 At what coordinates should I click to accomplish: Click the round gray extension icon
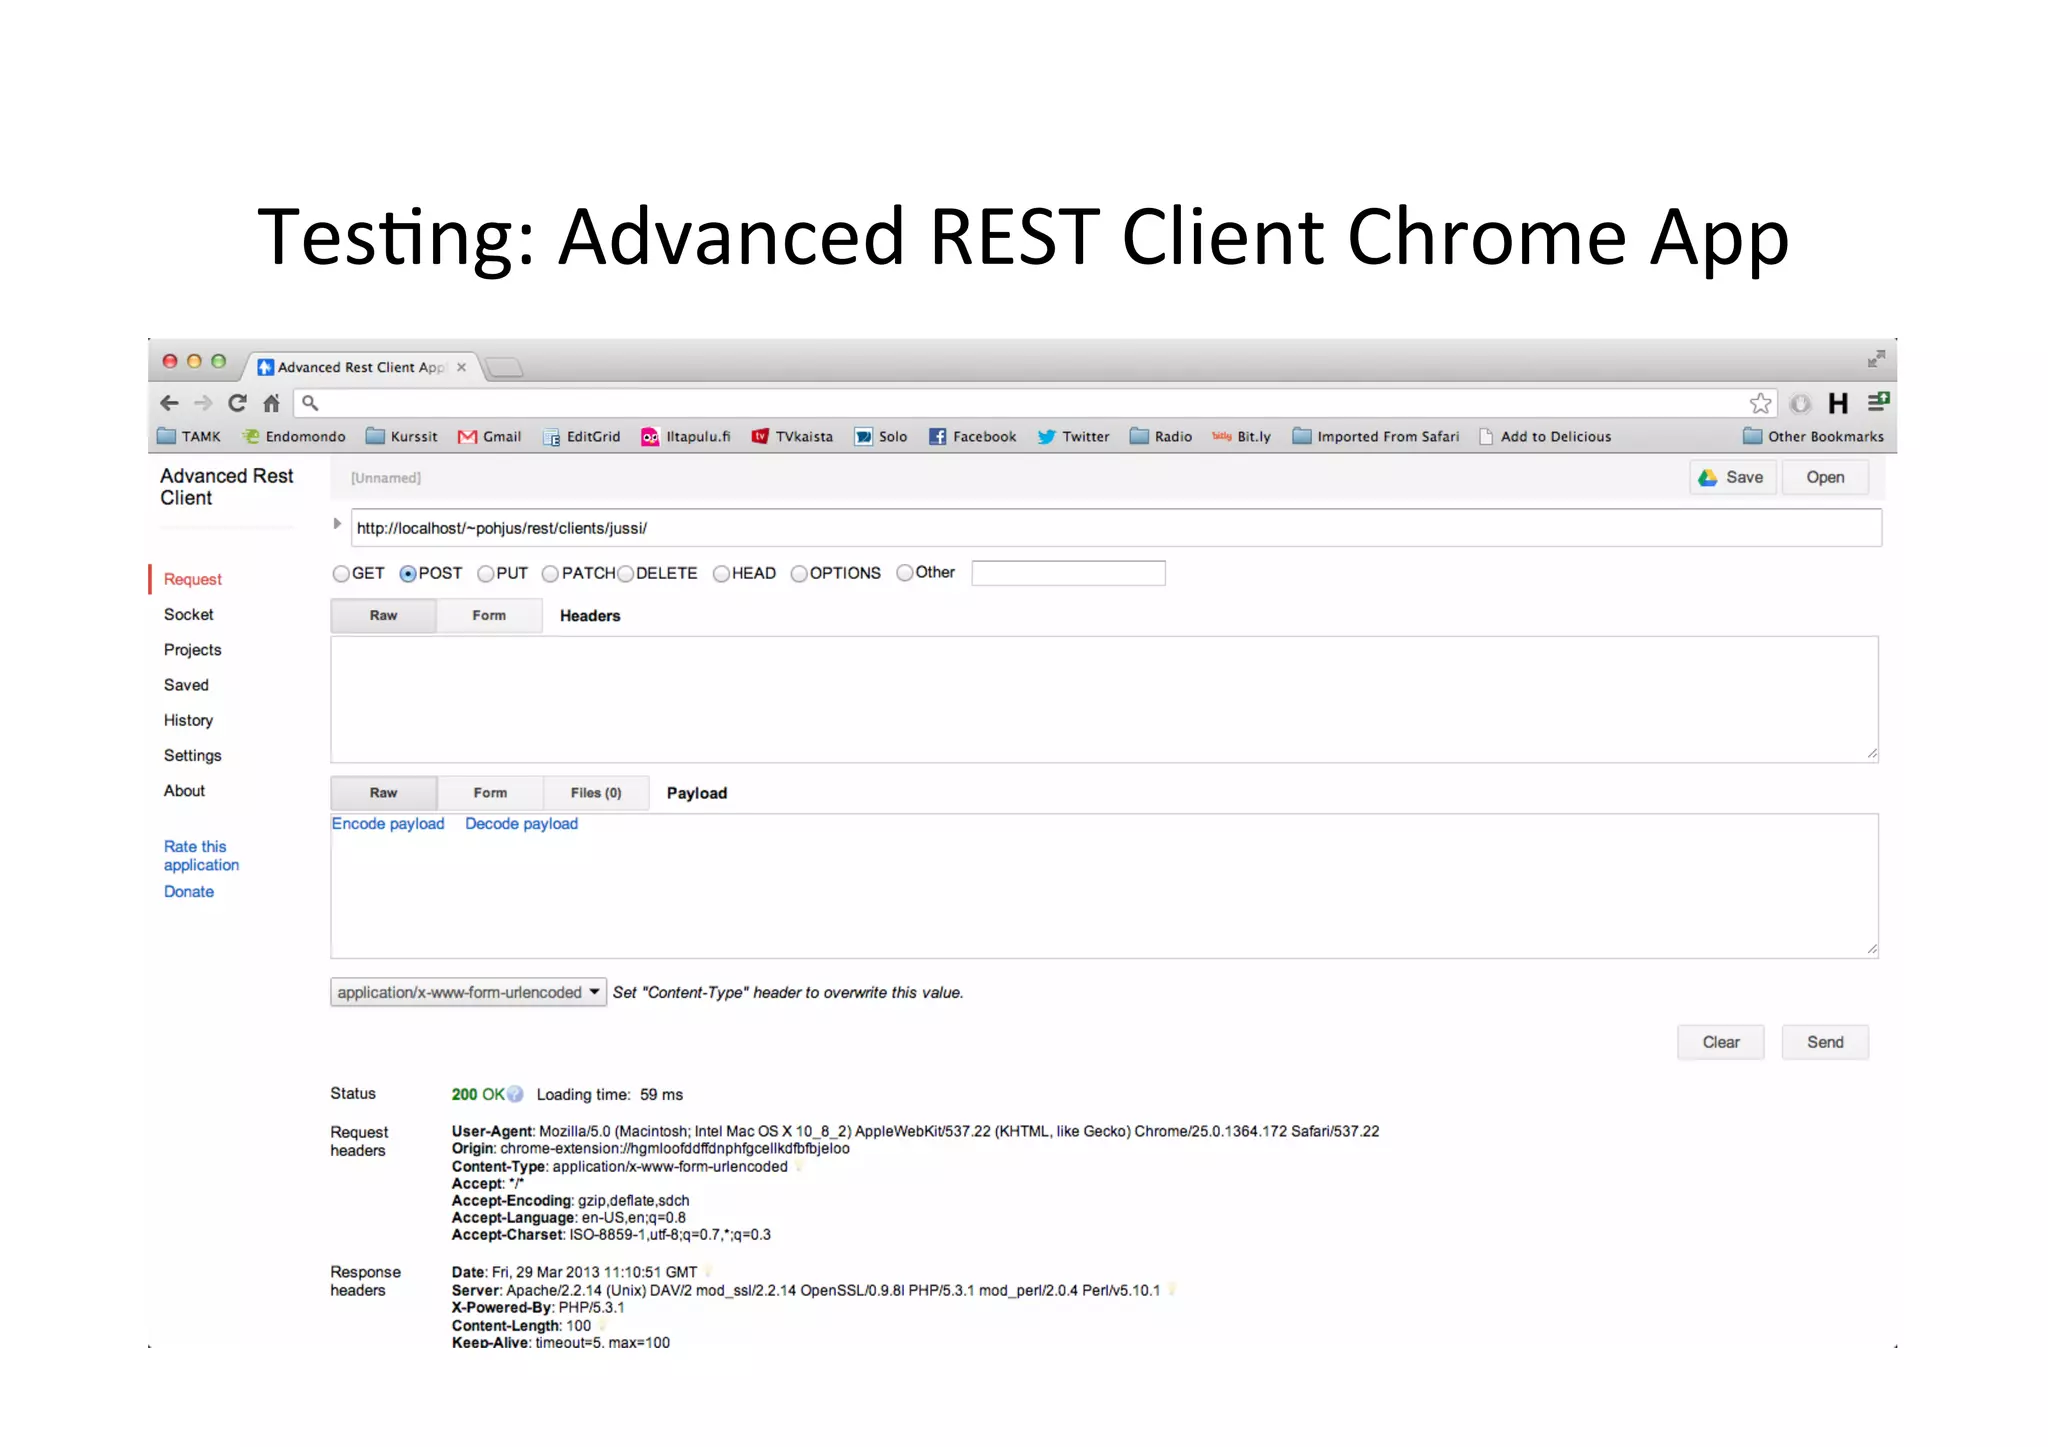pos(1800,403)
